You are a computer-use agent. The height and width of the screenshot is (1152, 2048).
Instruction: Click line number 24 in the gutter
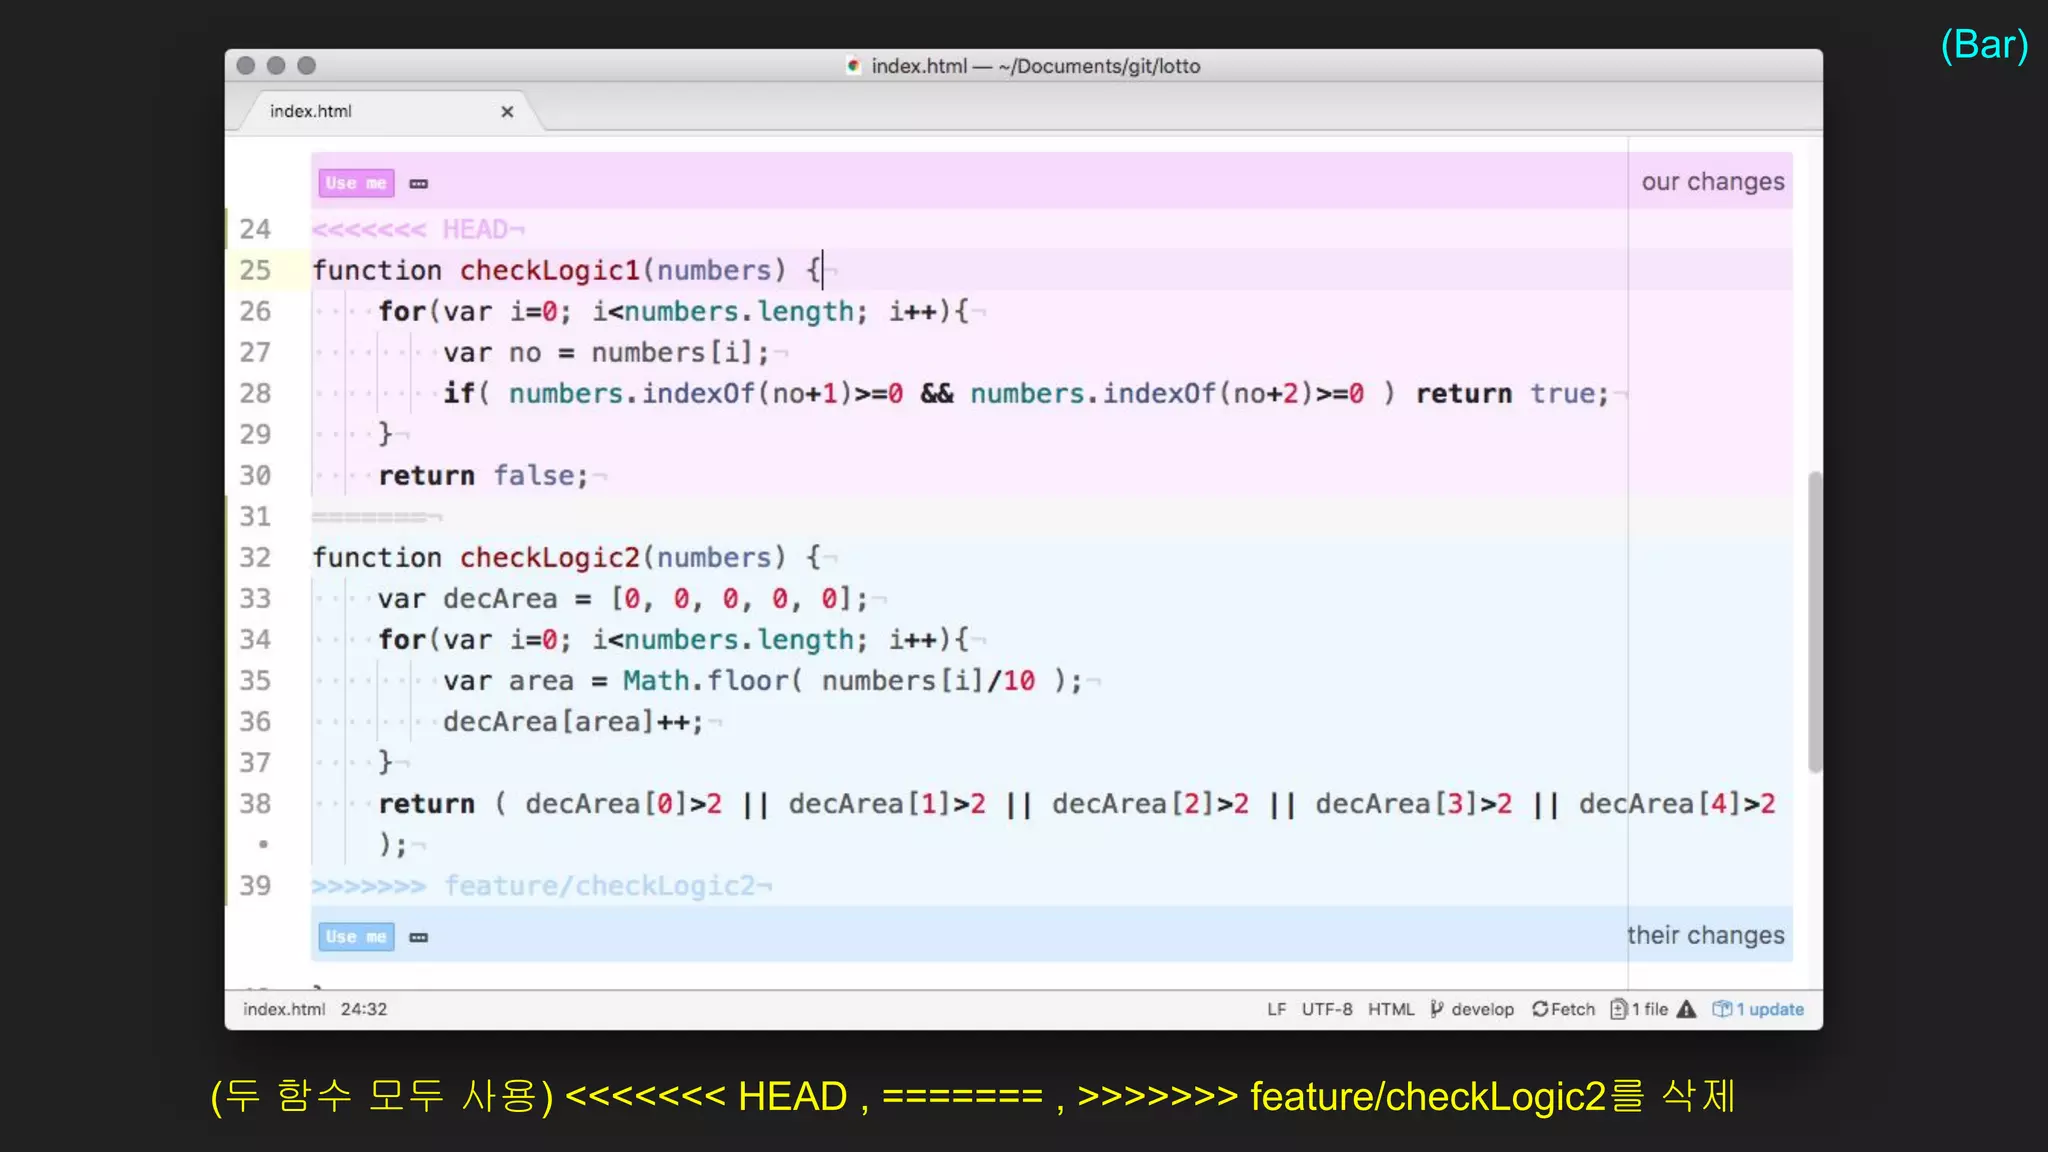coord(255,229)
